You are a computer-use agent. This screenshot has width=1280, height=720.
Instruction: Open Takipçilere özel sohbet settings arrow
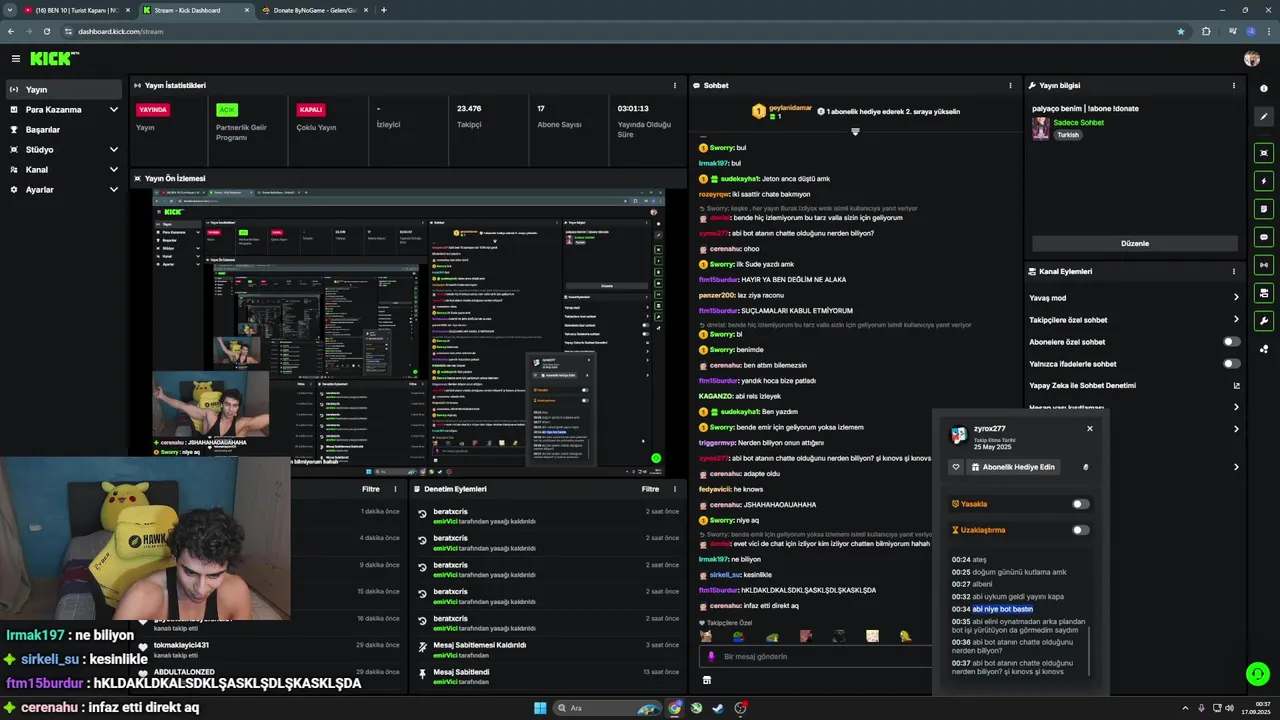1236,320
